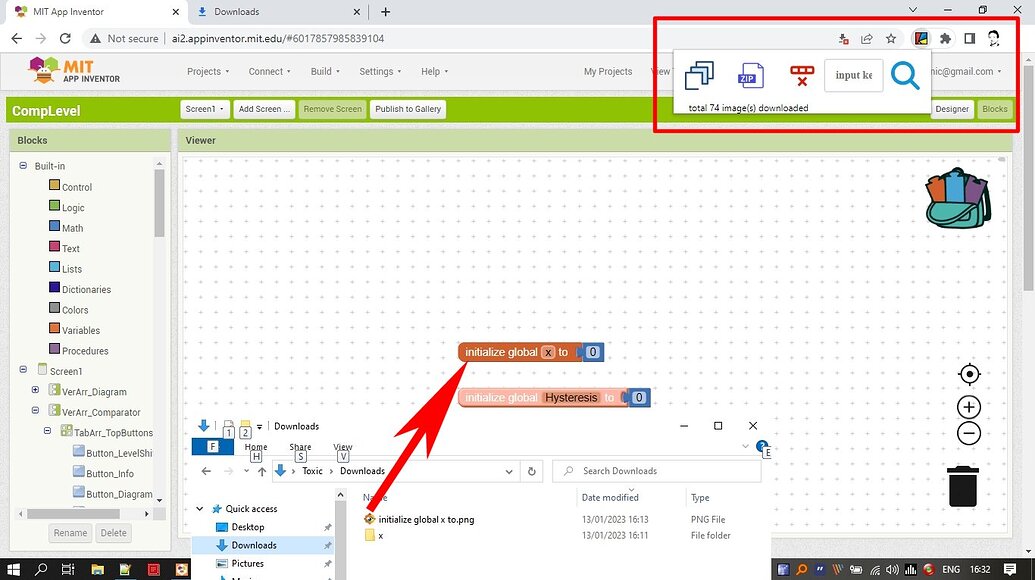Screen dimensions: 1035x580
Task: Click the blue search magnifier in extension popup
Action: (906, 75)
